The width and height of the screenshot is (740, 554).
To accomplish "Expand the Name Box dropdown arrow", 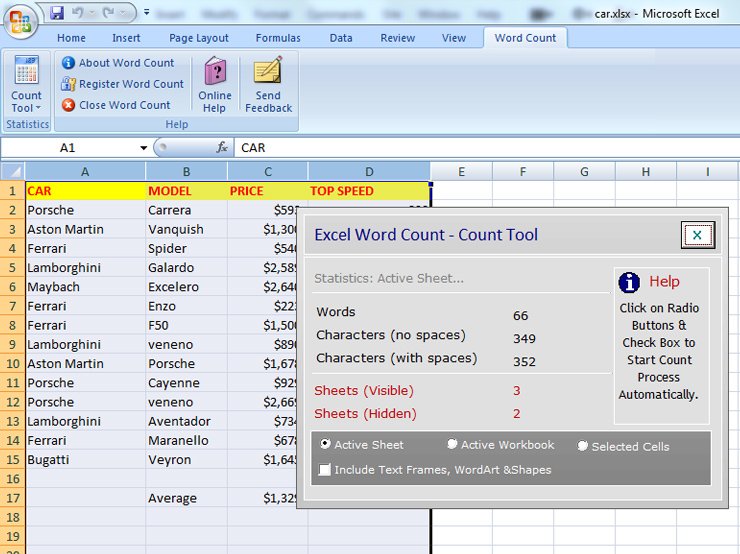I will click(143, 148).
